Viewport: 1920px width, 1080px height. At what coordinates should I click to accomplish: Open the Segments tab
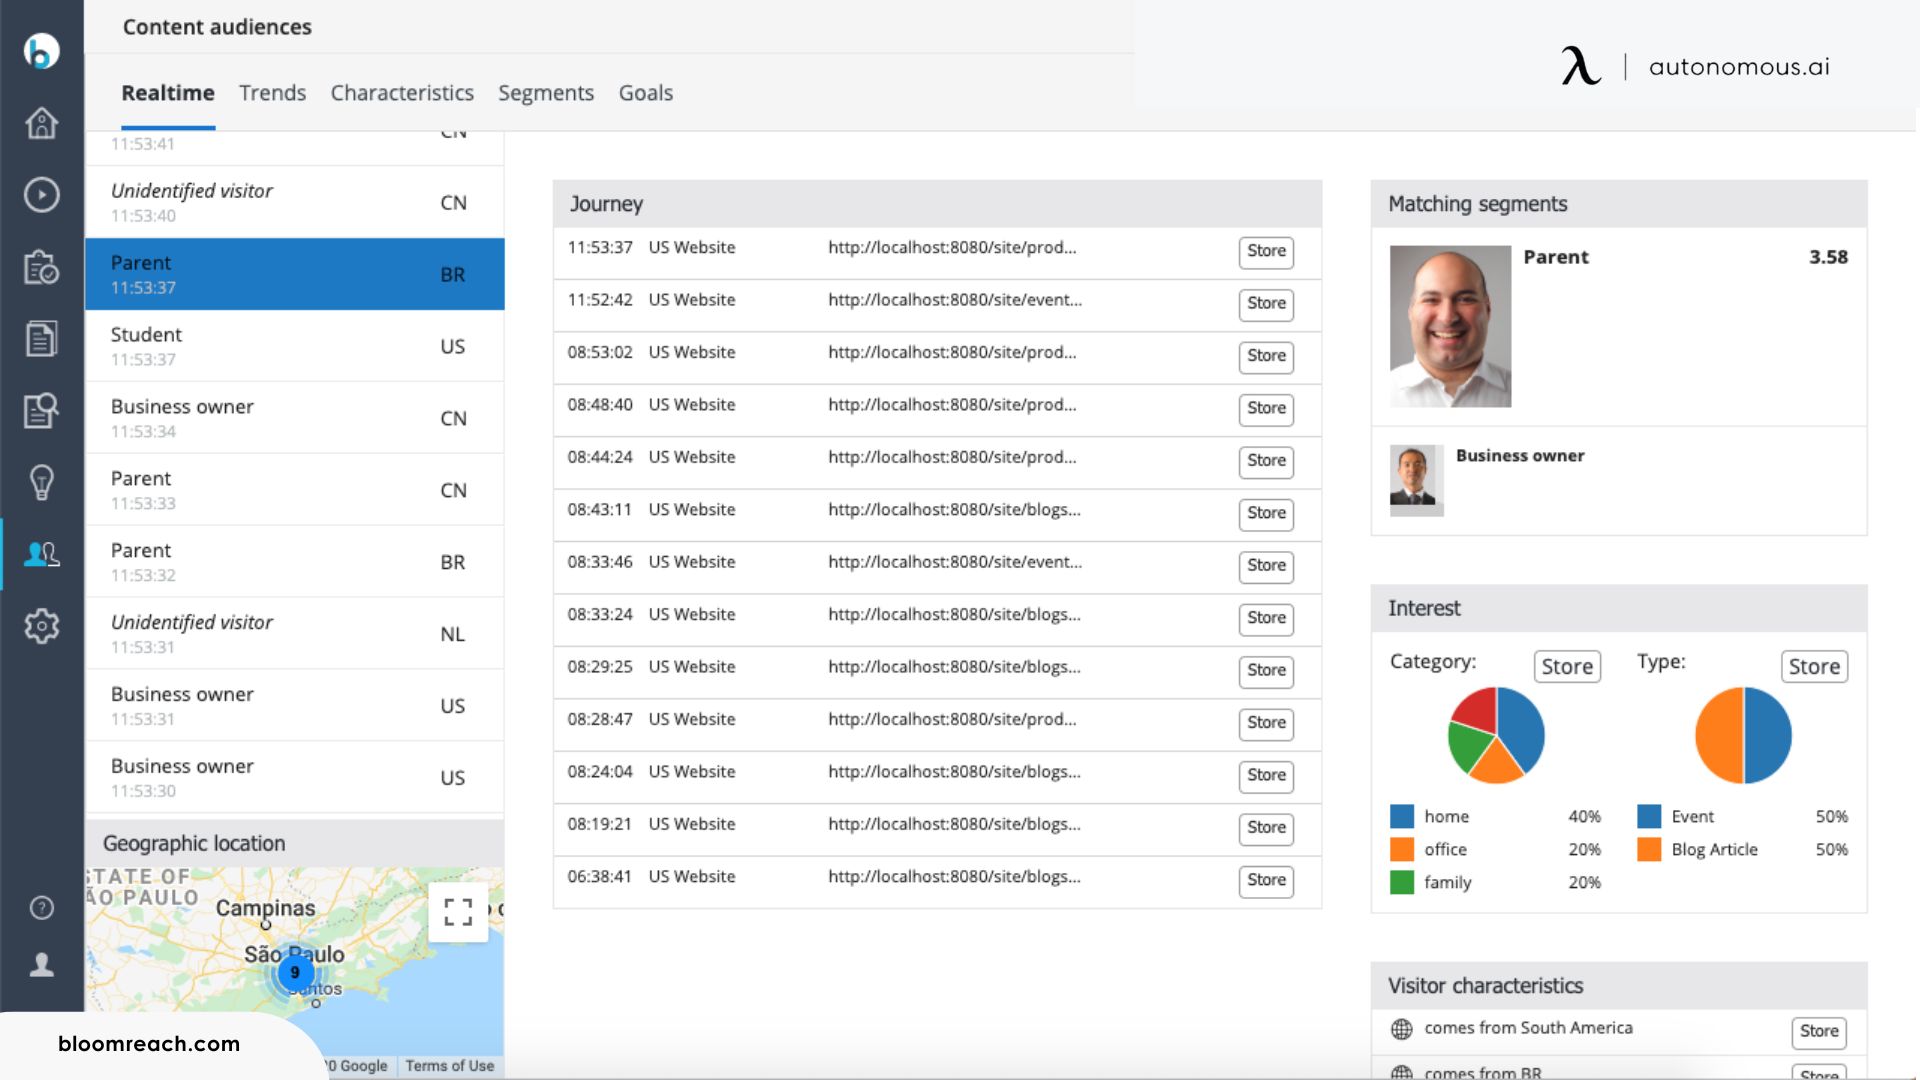click(x=546, y=93)
